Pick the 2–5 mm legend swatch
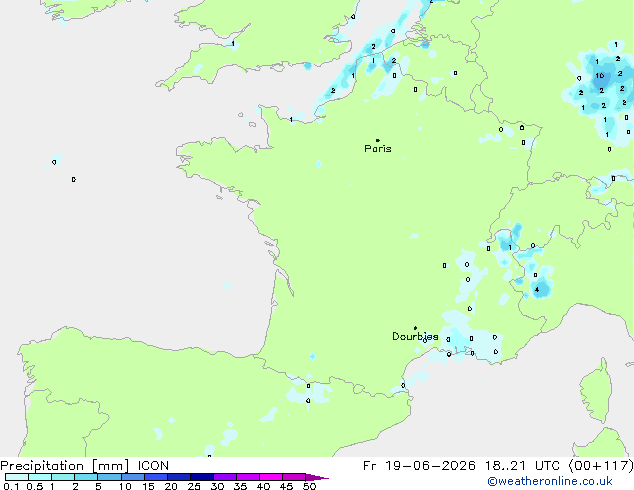 (x=86, y=477)
